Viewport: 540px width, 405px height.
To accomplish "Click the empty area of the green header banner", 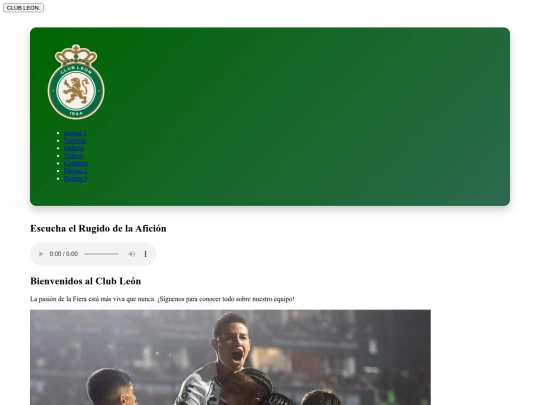I will pos(303,117).
